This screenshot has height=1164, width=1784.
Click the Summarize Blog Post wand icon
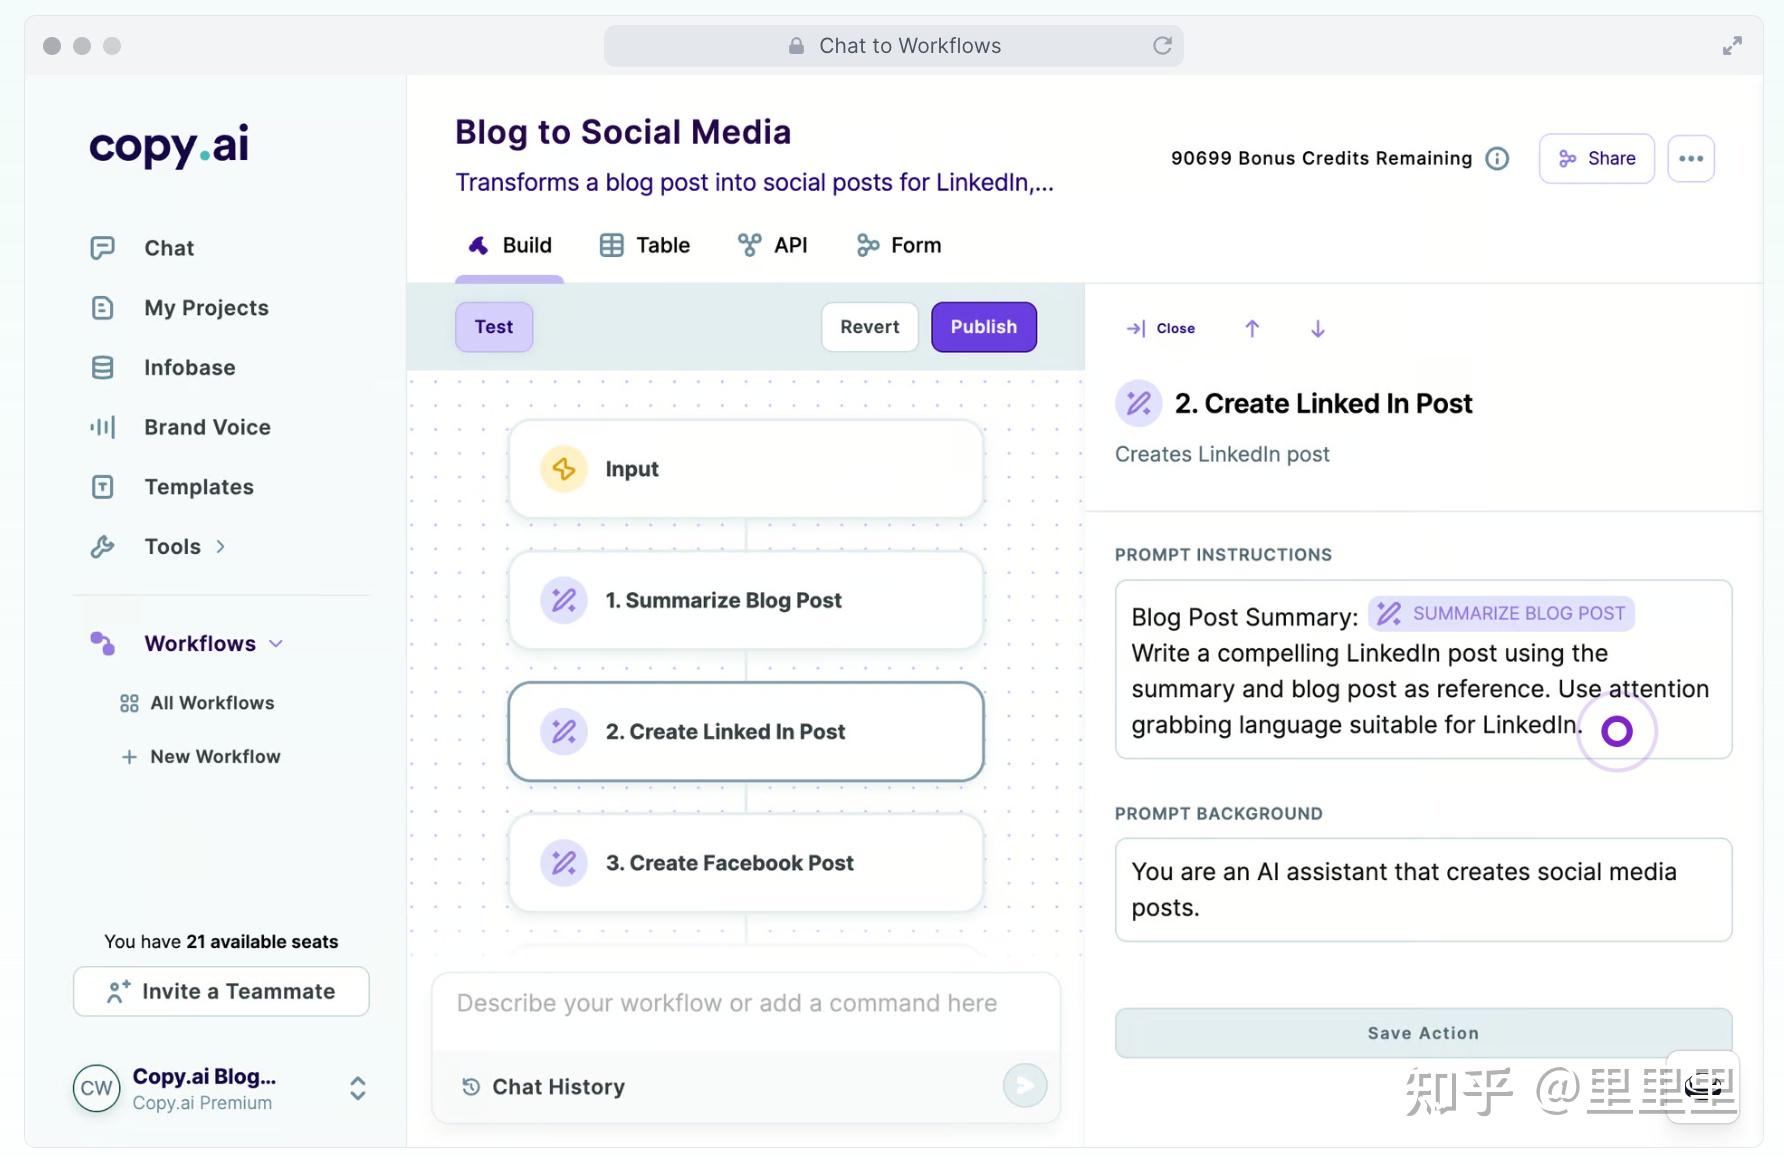coord(564,600)
